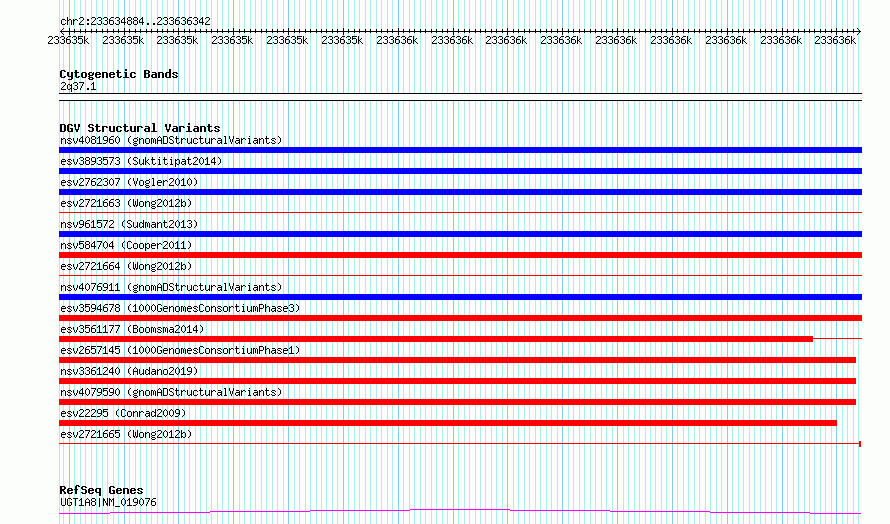Click the red bar under esv2657145
Screen dimensions: 890x524
tap(457, 360)
